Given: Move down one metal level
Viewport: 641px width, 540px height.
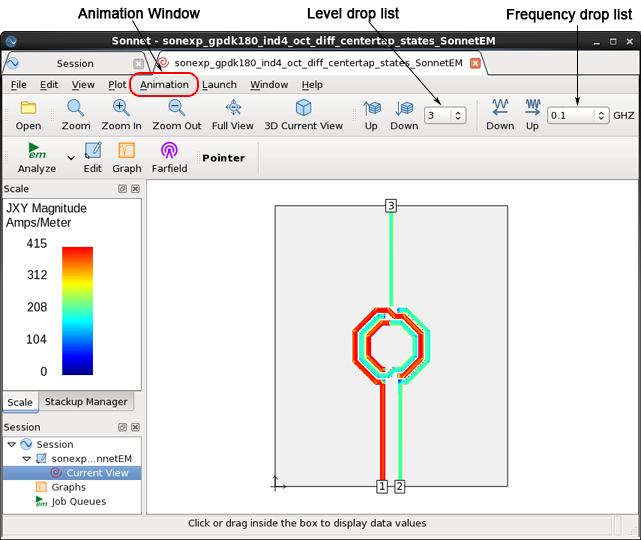Looking at the screenshot, I should (x=404, y=115).
